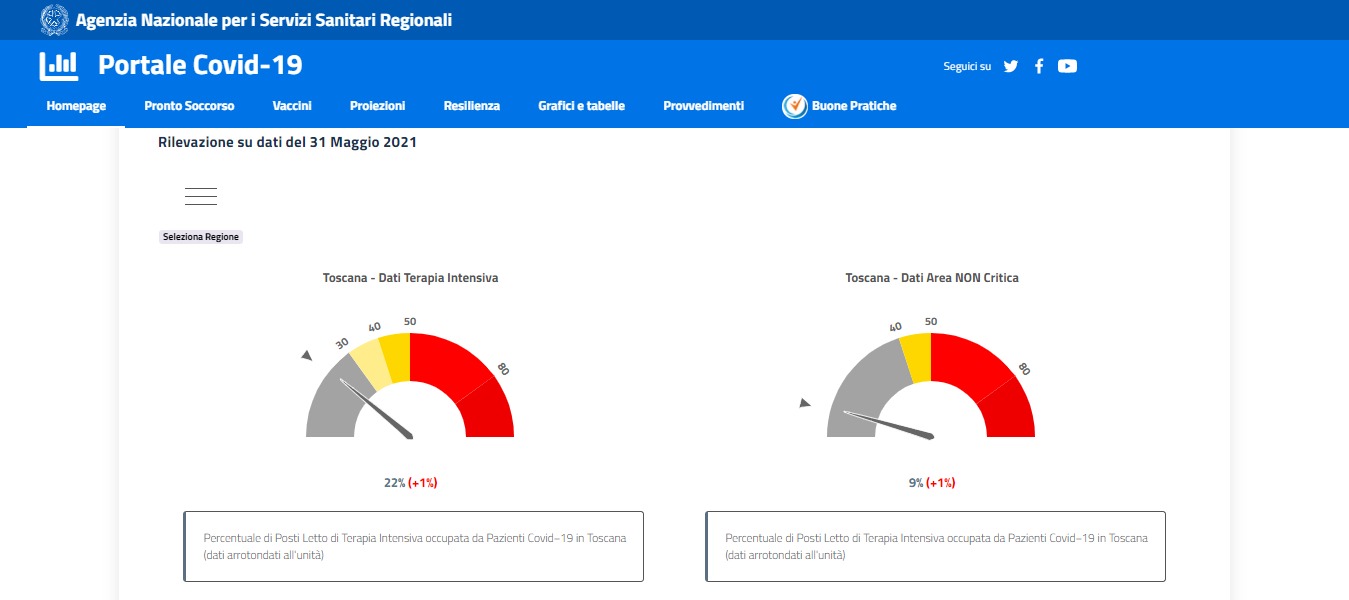Expand the Seleziona Regione selector
The image size is (1349, 600).
pos(201,237)
